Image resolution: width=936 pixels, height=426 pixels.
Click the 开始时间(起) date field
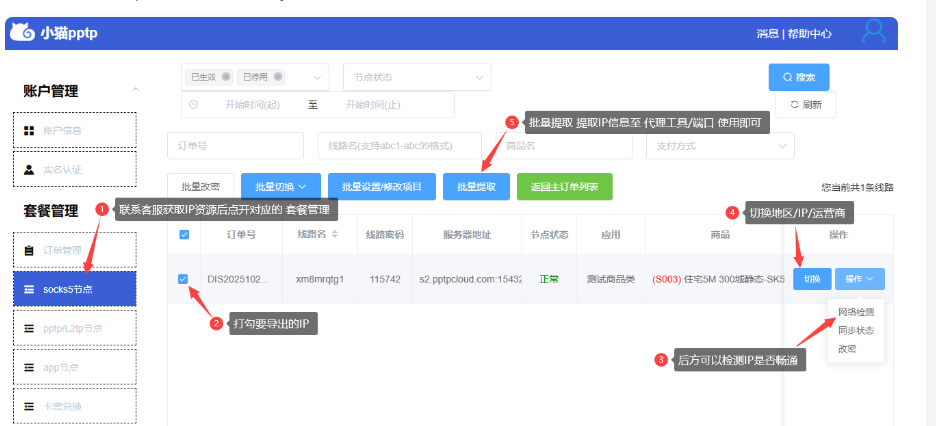[x=253, y=104]
